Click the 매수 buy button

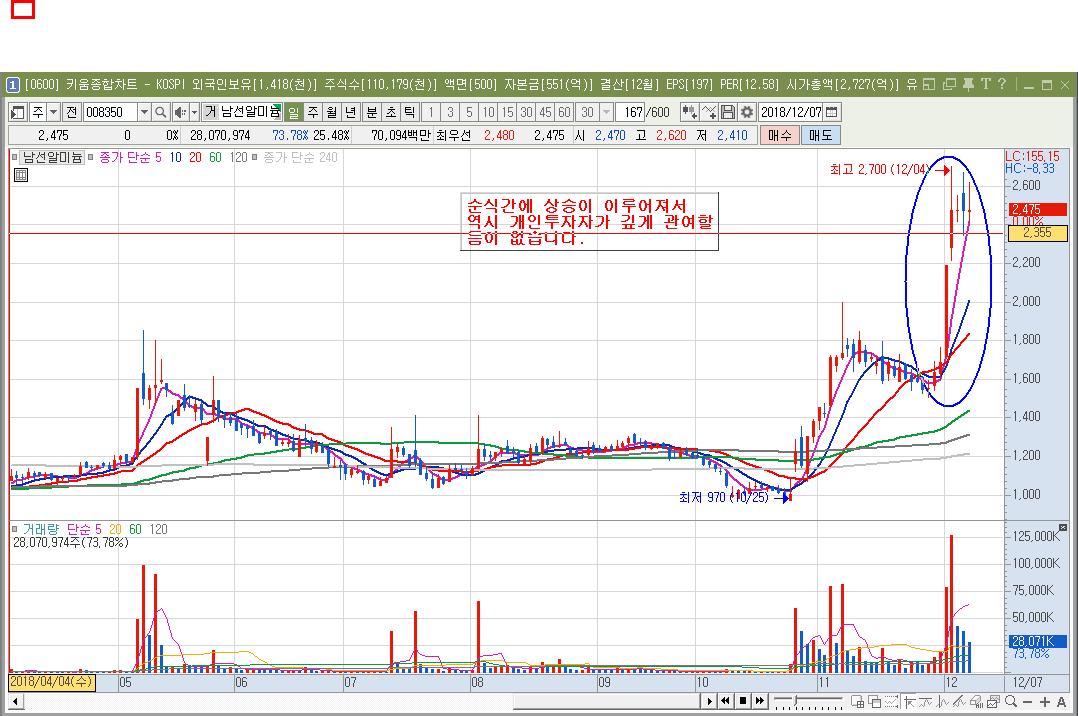pyautogui.click(x=780, y=135)
